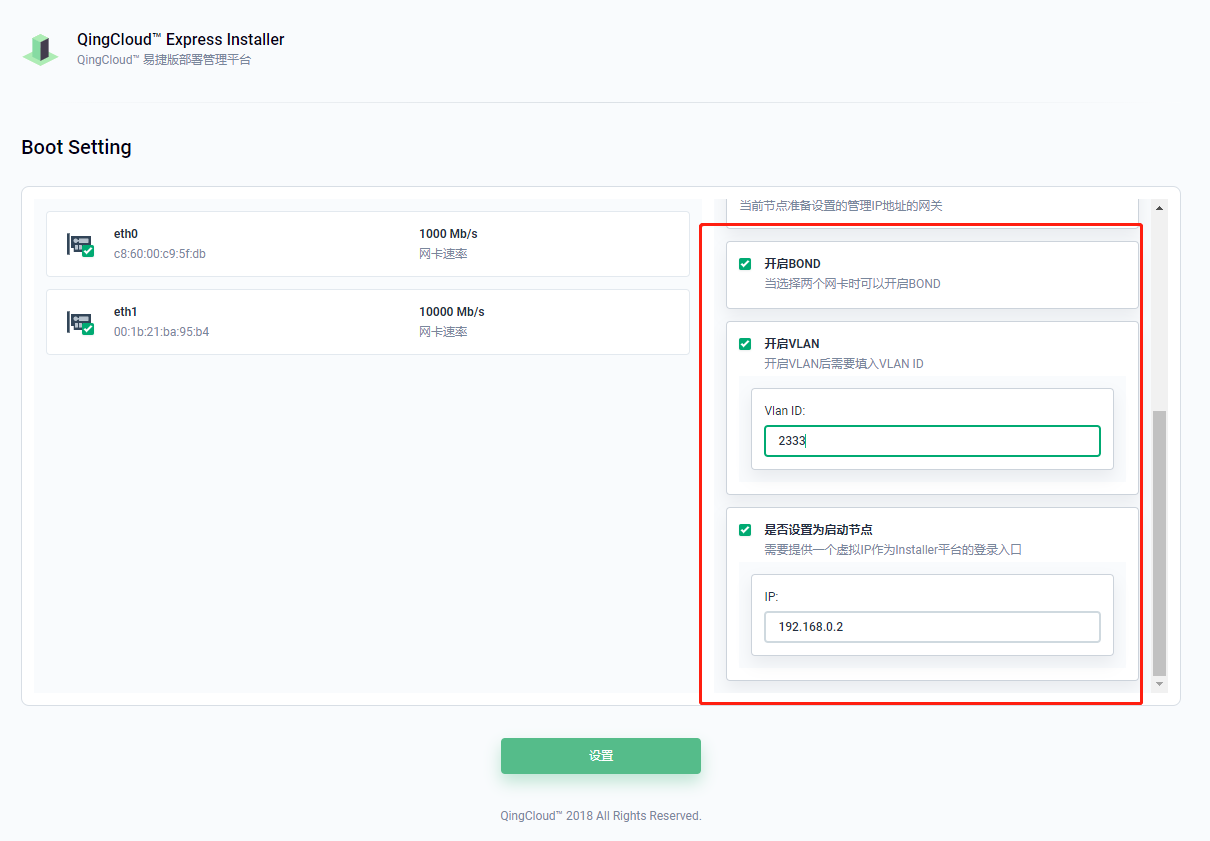Screen dimensions: 1210x841
Task: Click the QingCloud Express Installer title
Action: (x=181, y=40)
